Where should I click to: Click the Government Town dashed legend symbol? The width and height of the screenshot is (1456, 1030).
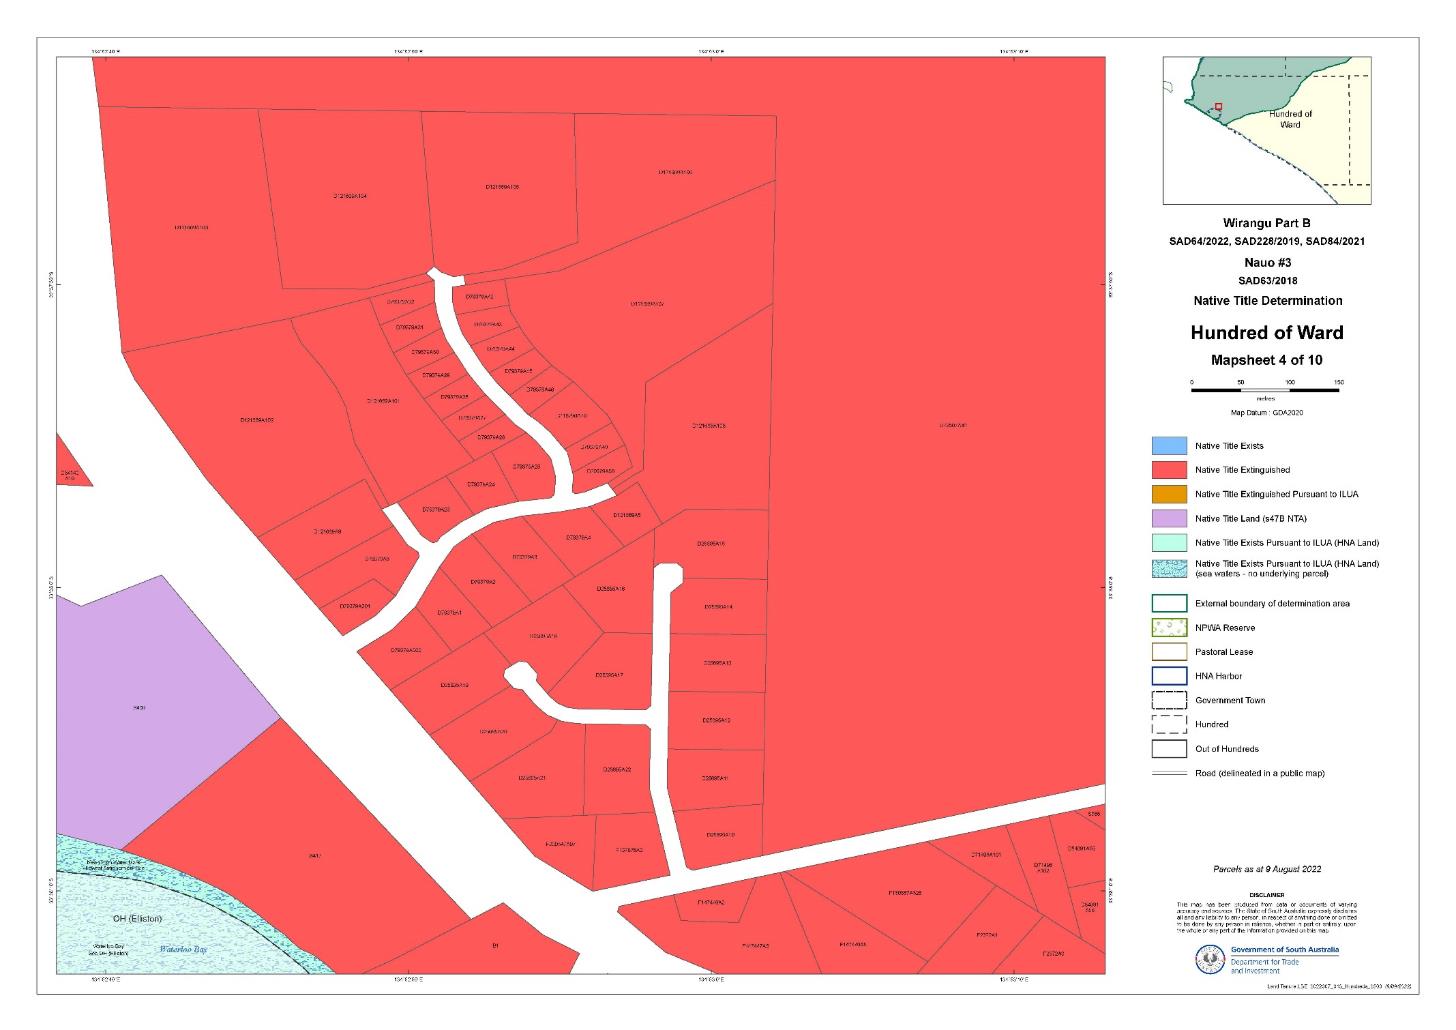[x=1169, y=700]
